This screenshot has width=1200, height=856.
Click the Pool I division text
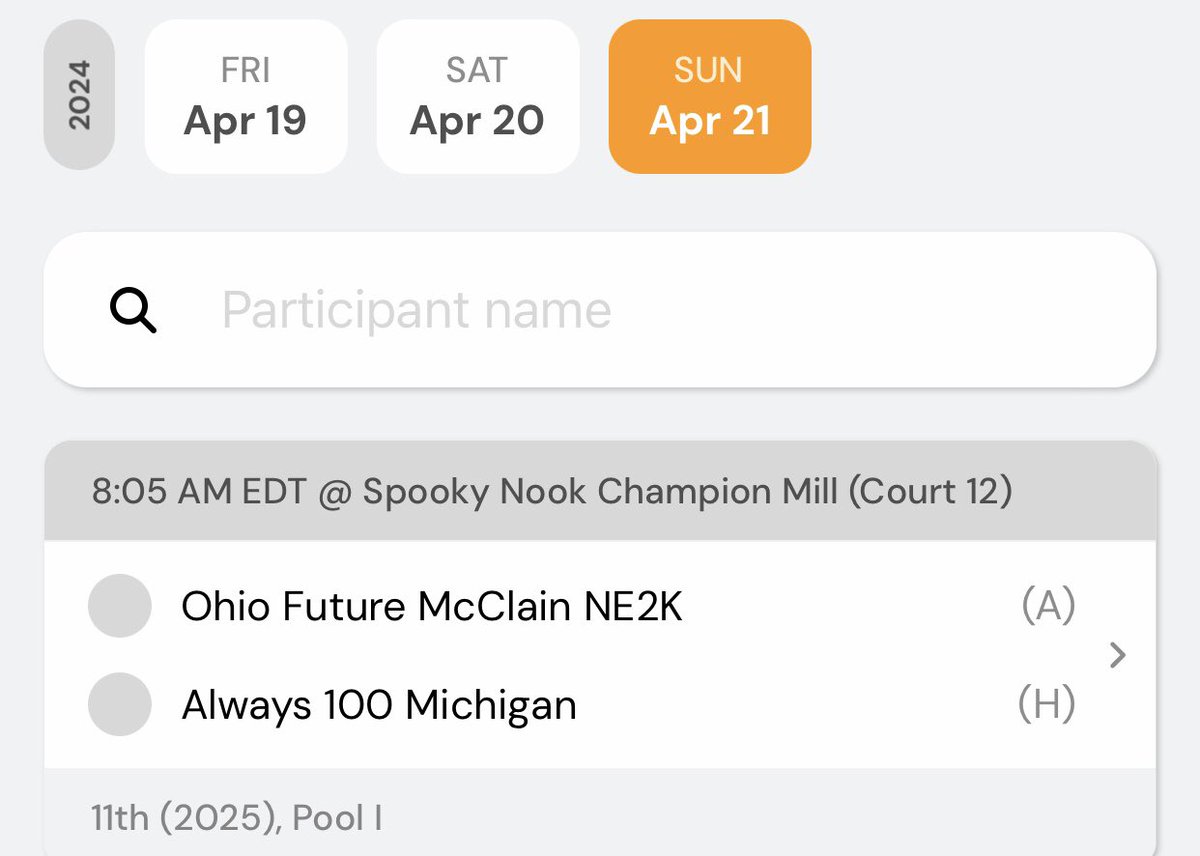[338, 818]
